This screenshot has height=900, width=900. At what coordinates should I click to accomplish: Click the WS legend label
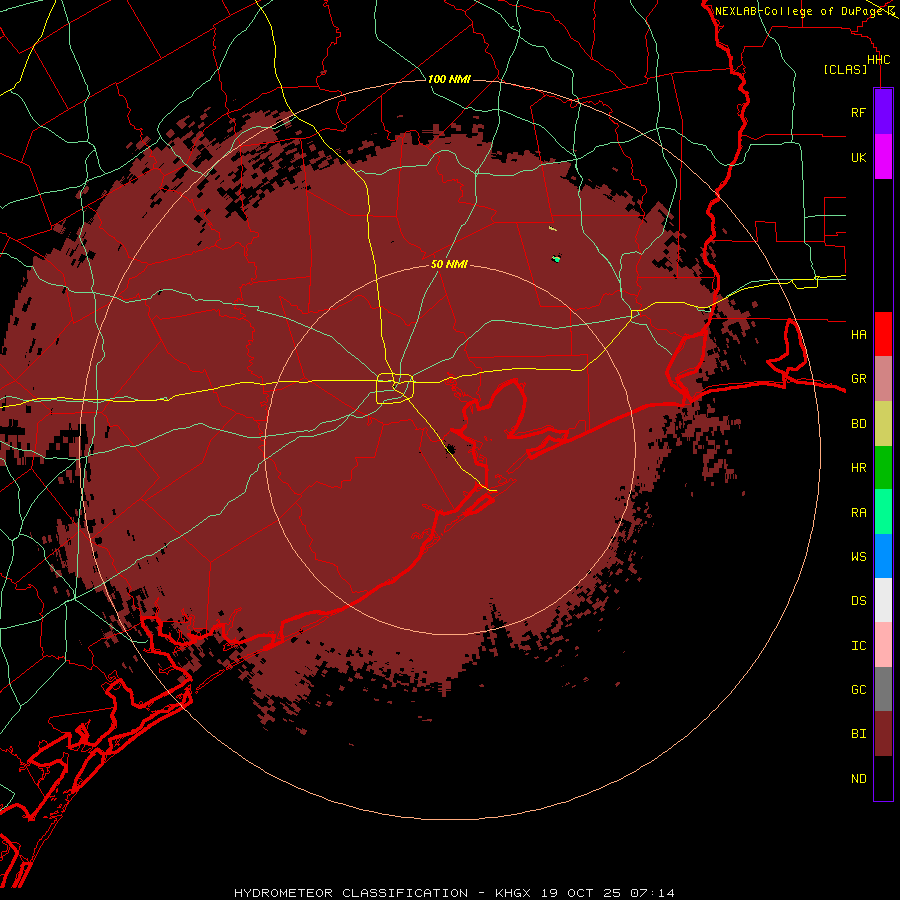(859, 556)
